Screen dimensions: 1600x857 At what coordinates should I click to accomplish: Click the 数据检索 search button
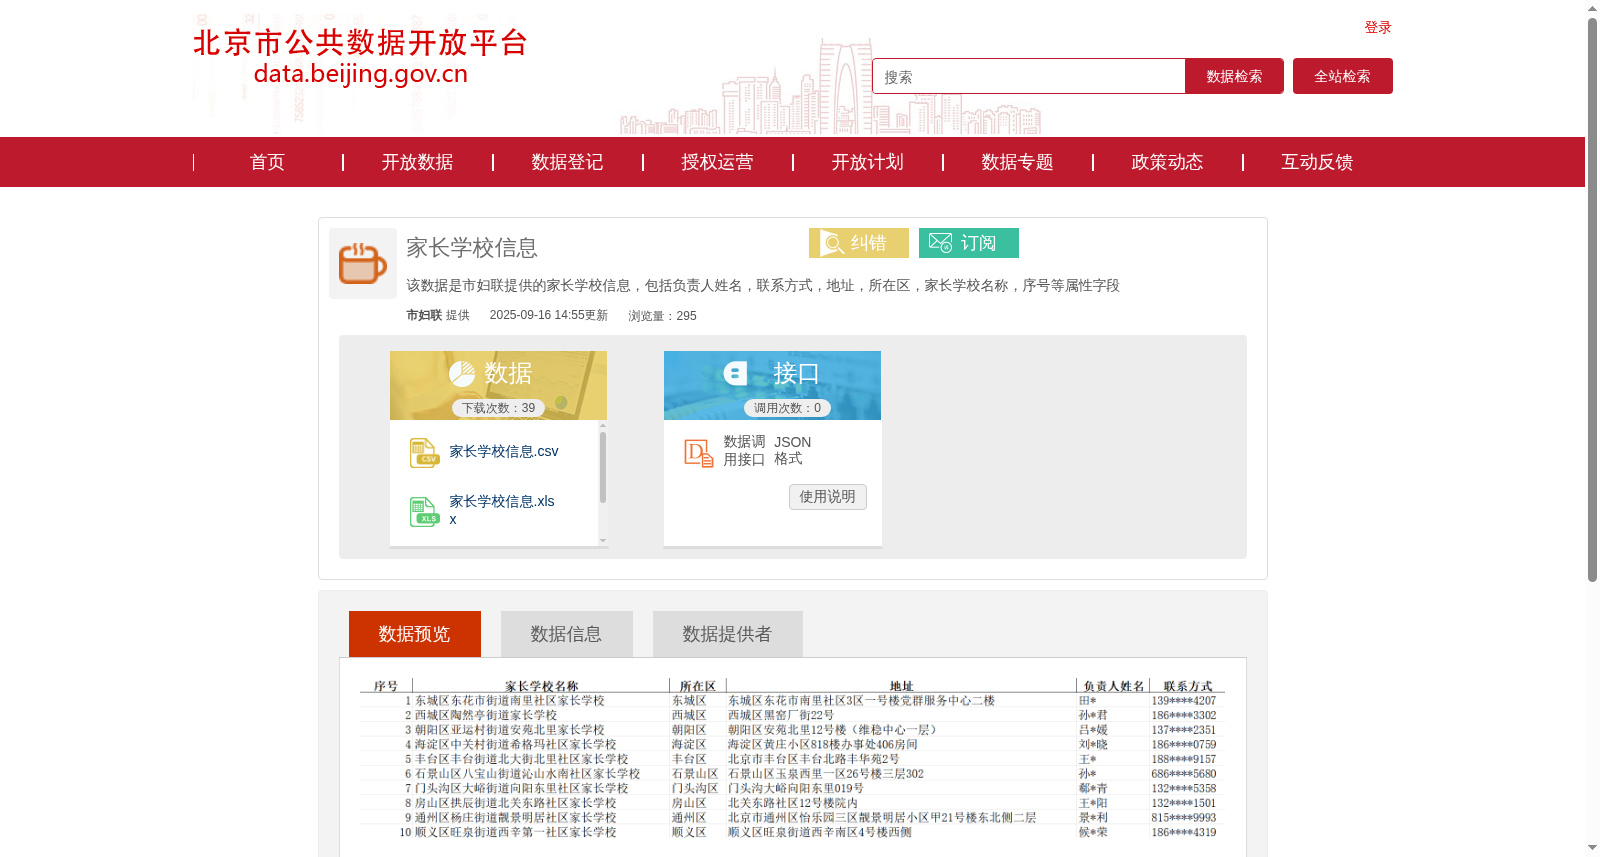(1234, 76)
